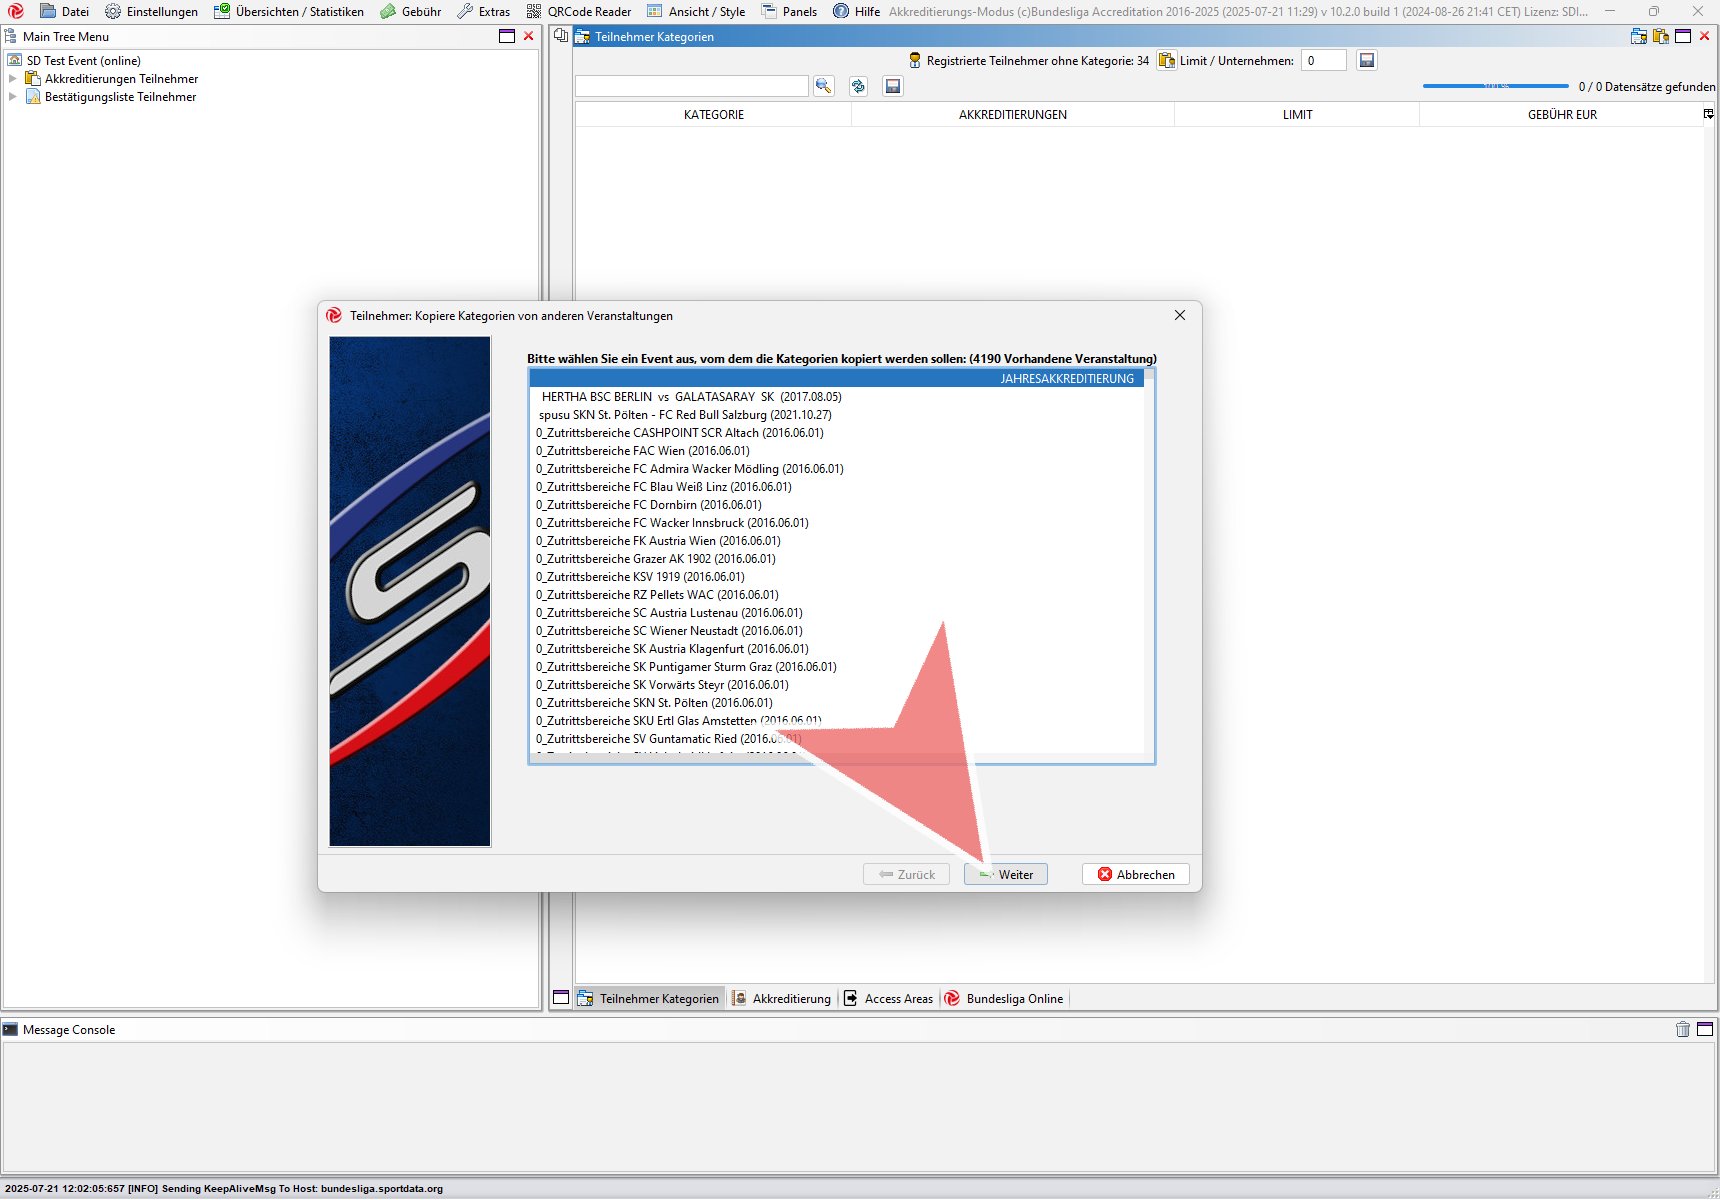Image resolution: width=1720 pixels, height=1200 pixels.
Task: Open the Hilfe menu
Action: pos(856,12)
